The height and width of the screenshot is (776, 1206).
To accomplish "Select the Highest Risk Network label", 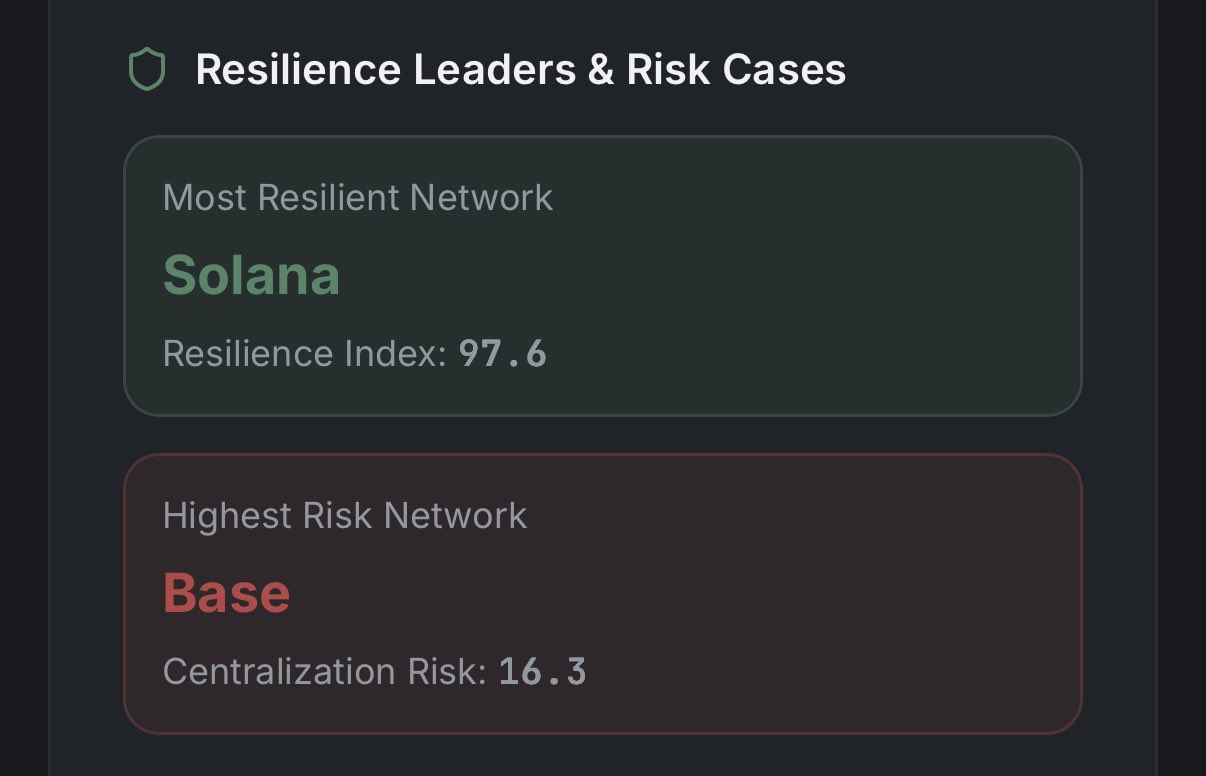I will 344,515.
